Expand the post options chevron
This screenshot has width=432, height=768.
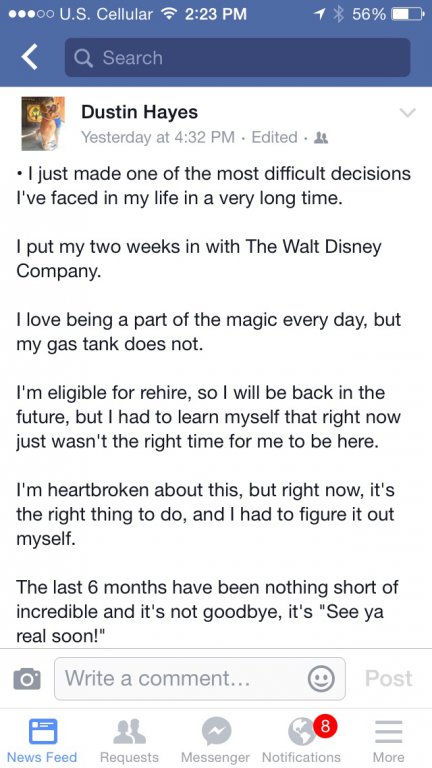coord(407,113)
